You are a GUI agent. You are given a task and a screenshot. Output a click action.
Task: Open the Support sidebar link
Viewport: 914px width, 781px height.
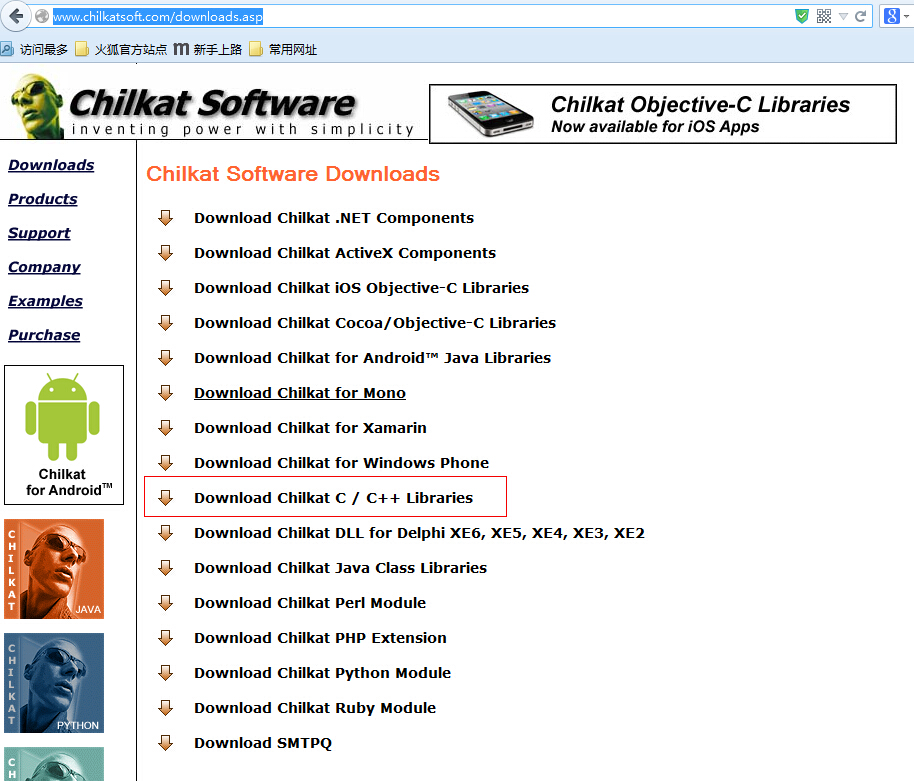coord(39,233)
